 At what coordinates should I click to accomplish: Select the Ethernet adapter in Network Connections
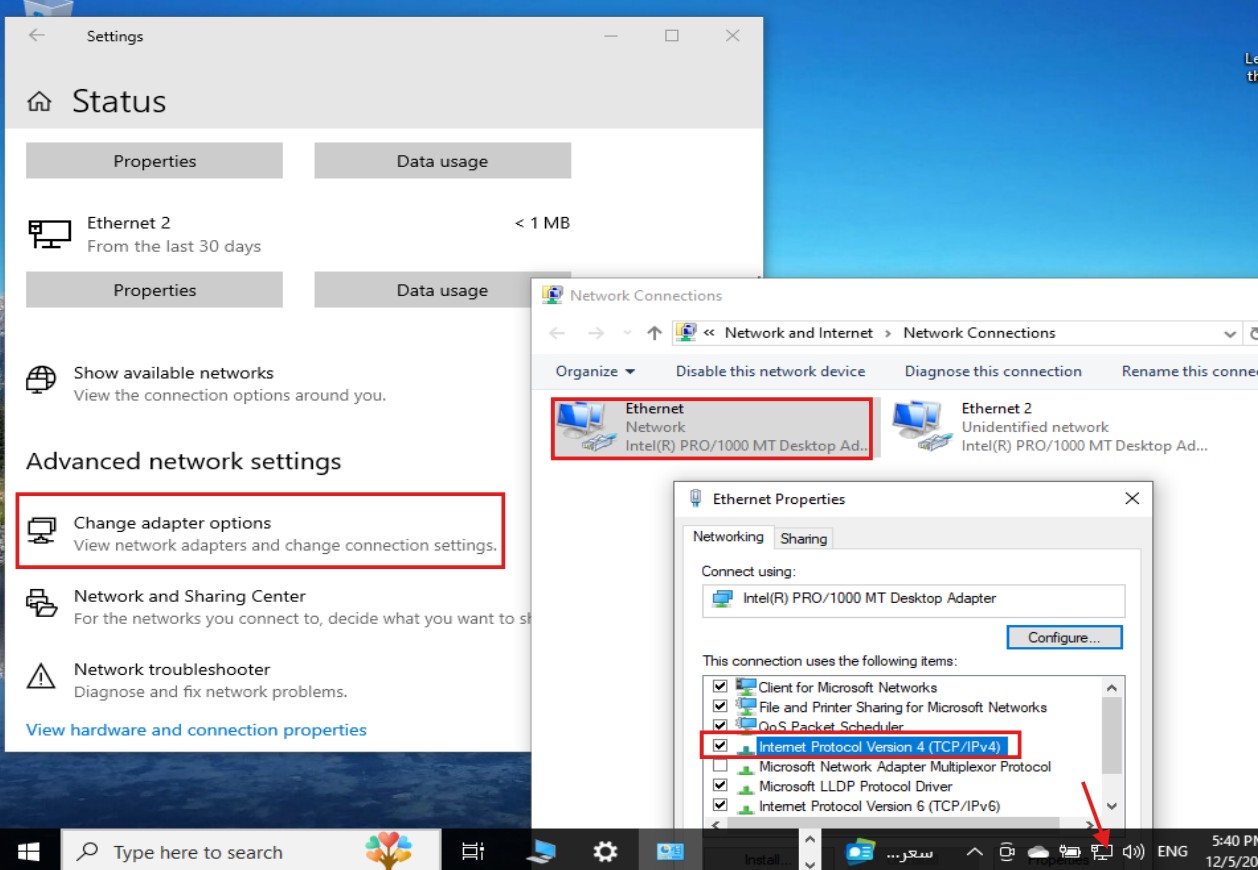point(712,427)
